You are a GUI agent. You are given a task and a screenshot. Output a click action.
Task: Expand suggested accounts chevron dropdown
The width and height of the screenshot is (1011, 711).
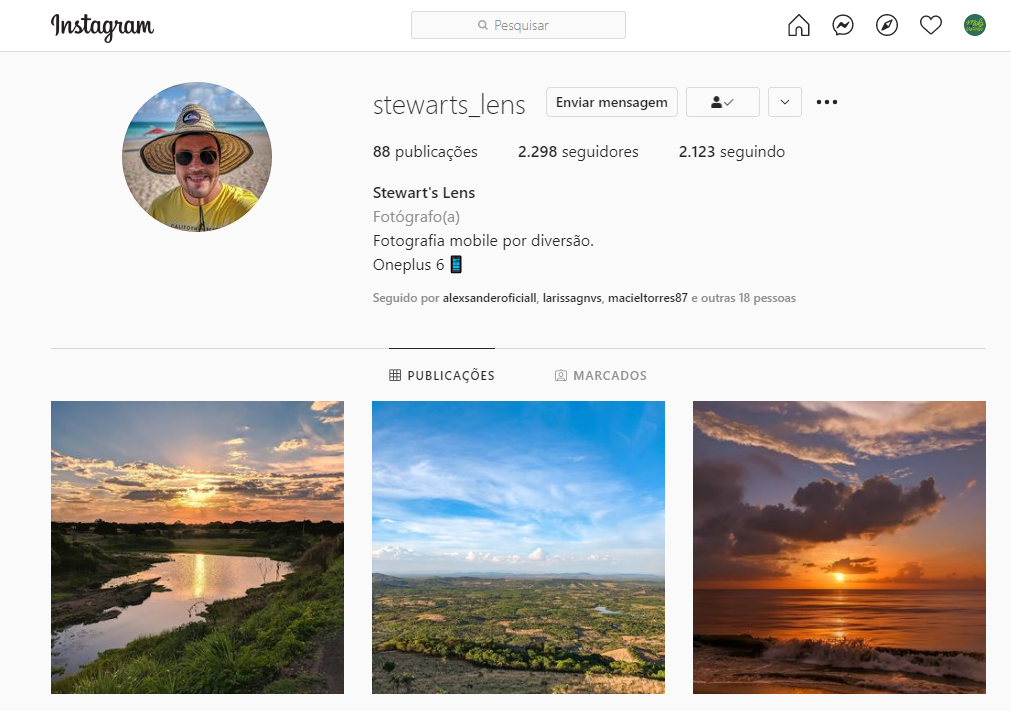tap(785, 102)
